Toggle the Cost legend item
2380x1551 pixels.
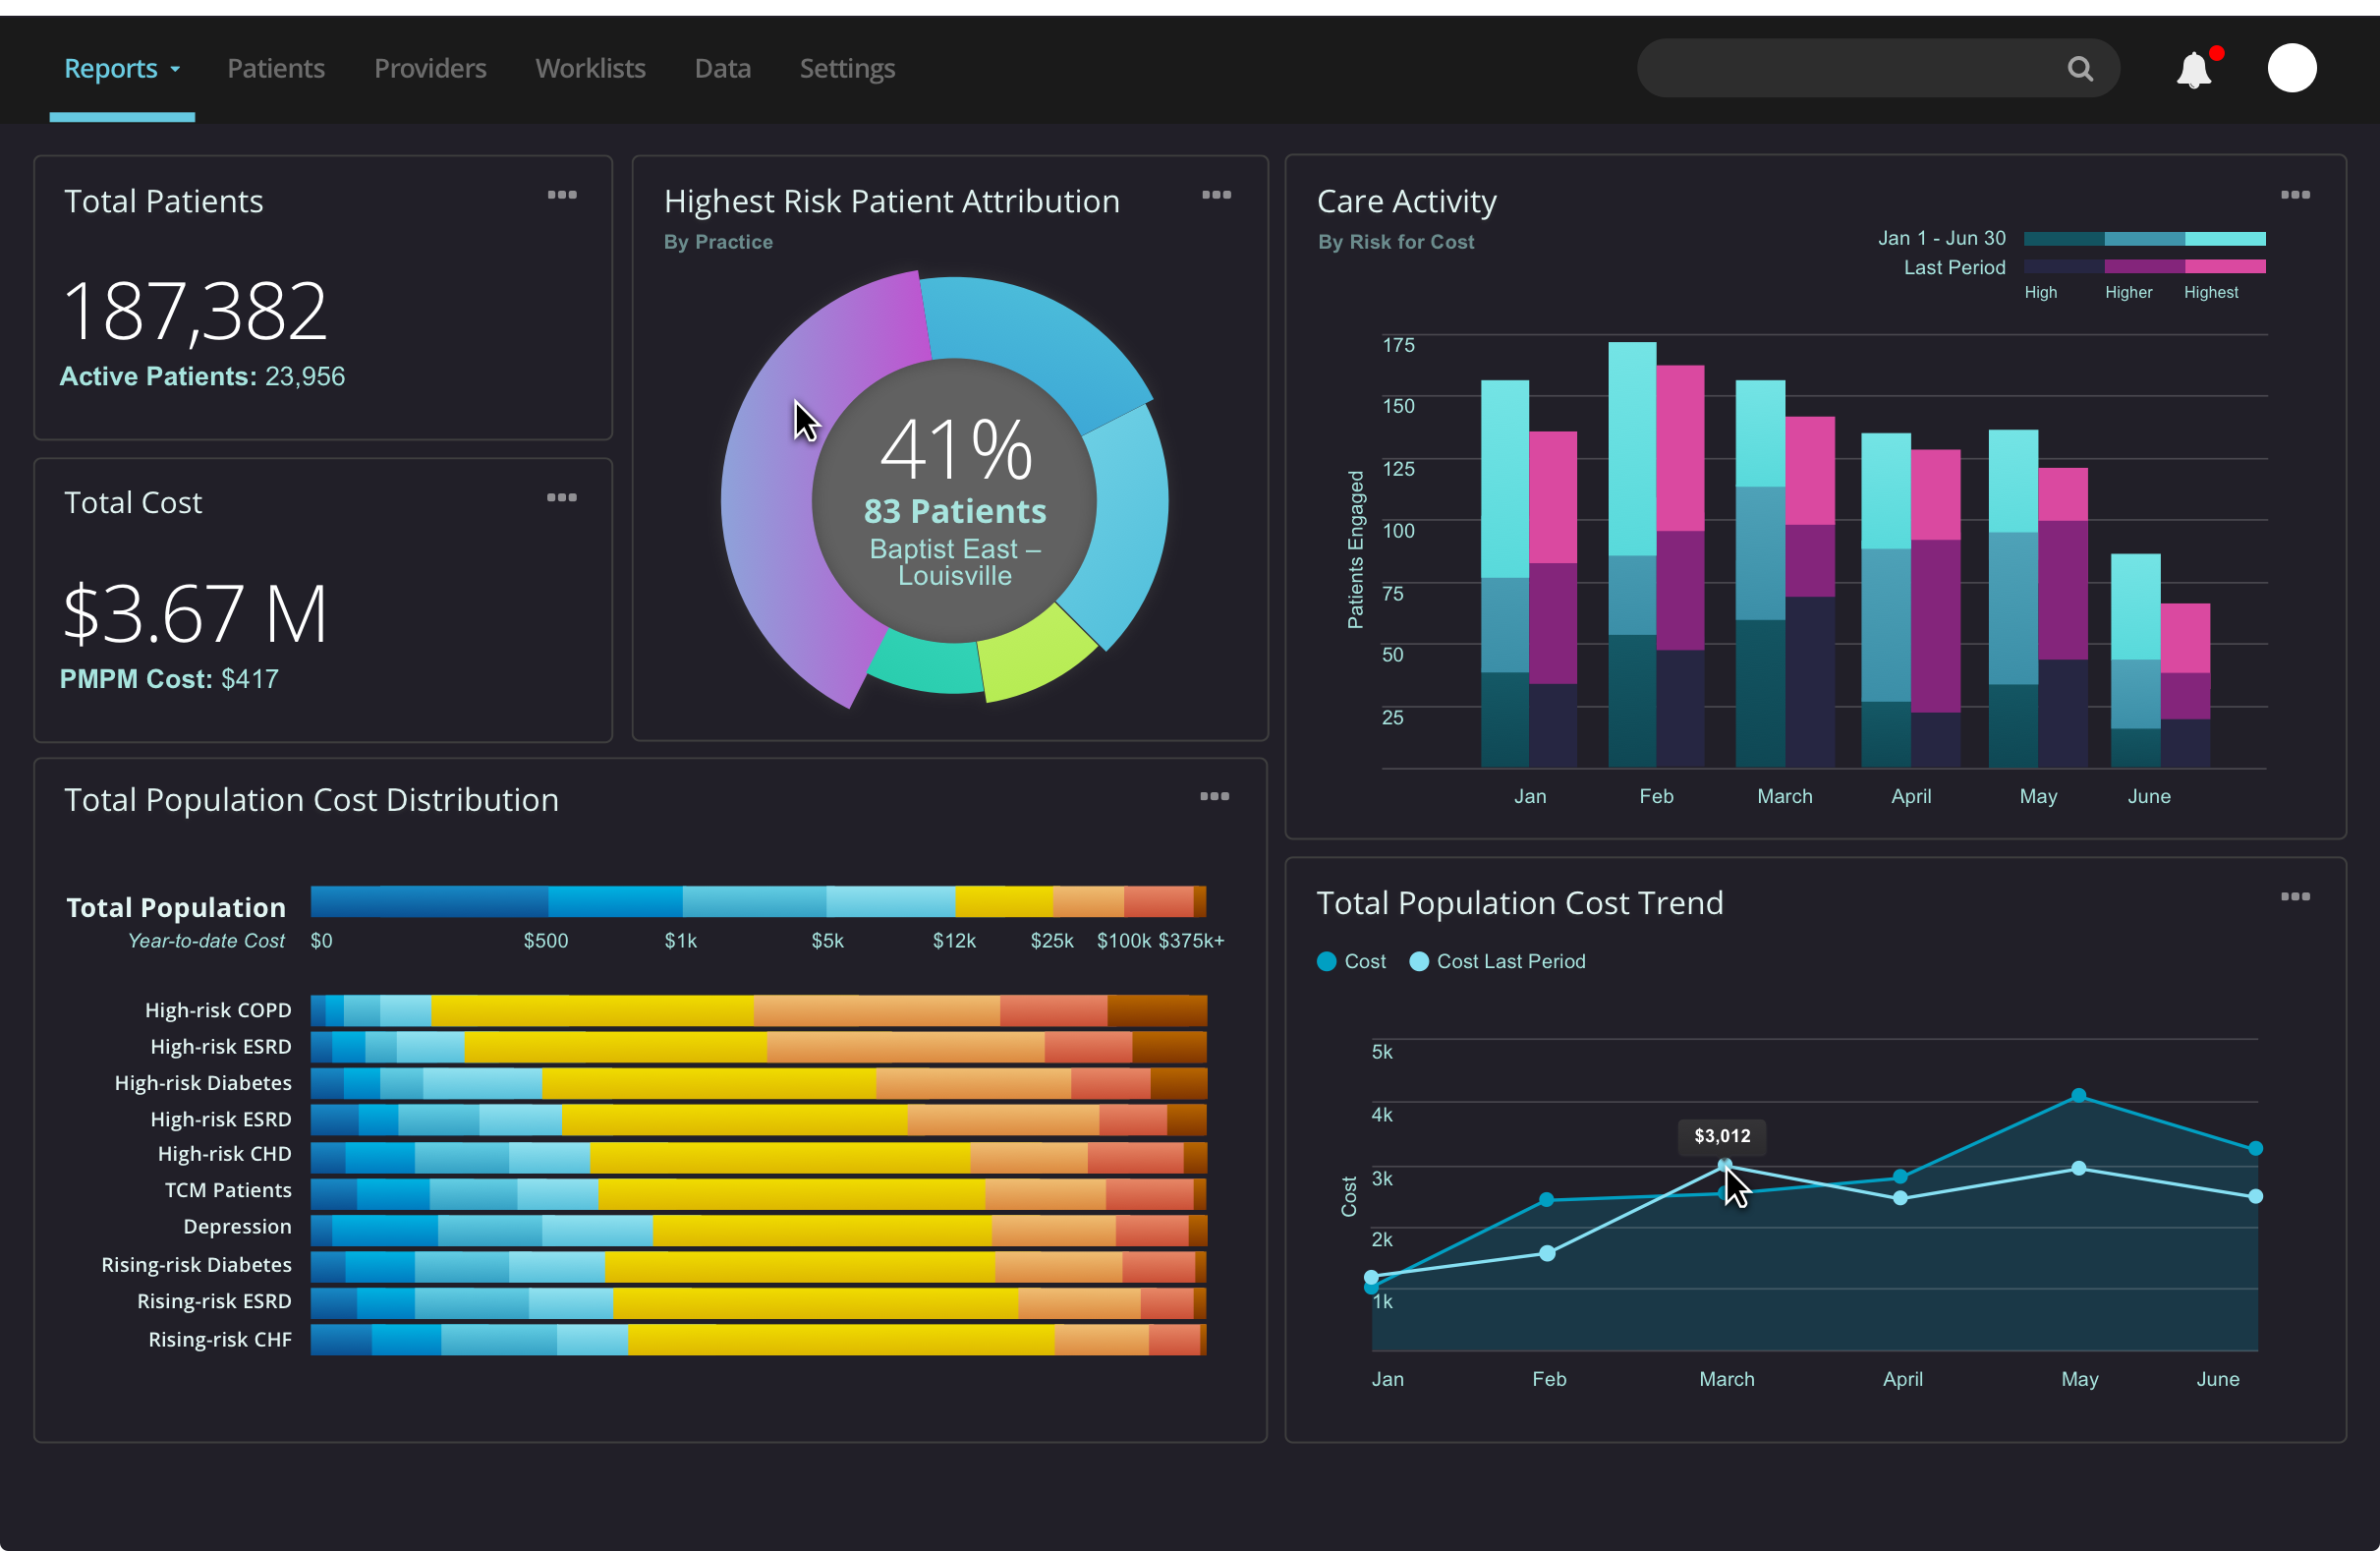[1350, 961]
